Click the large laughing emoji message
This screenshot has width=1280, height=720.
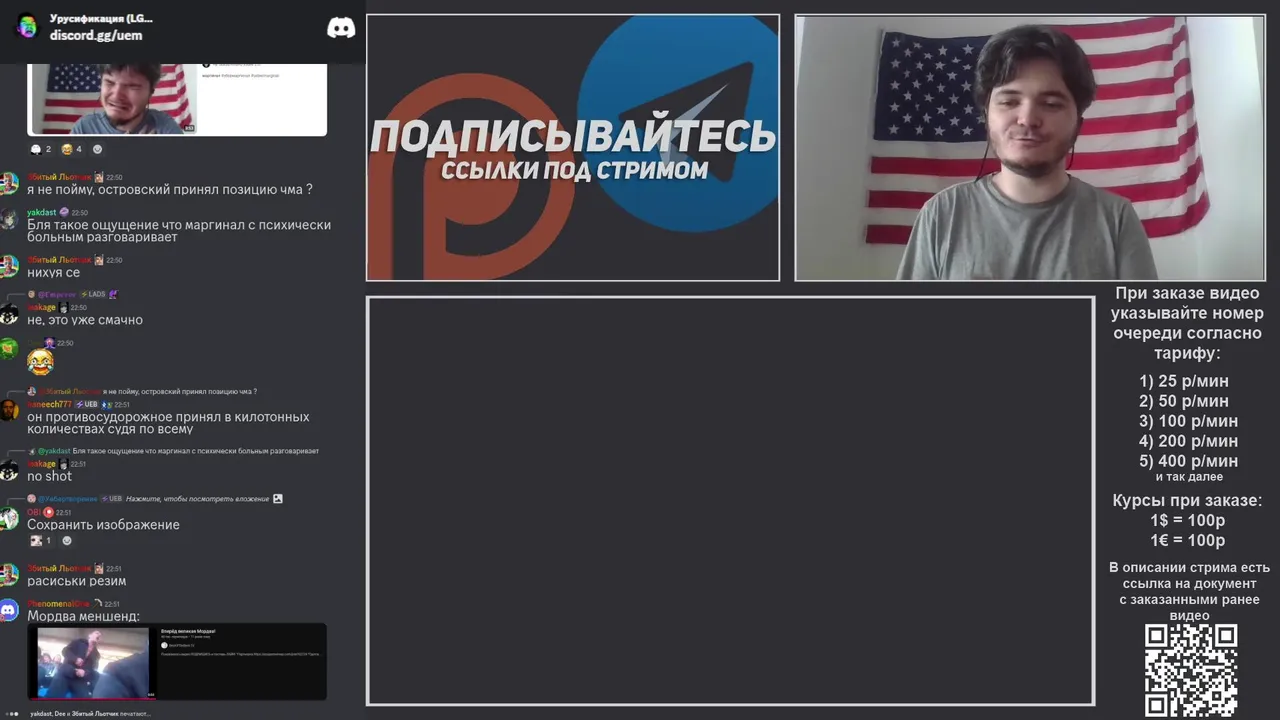[40, 362]
